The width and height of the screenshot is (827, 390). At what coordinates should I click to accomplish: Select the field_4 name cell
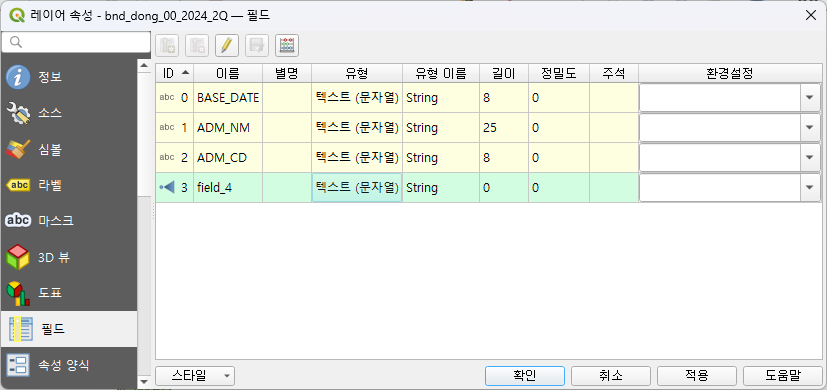228,187
